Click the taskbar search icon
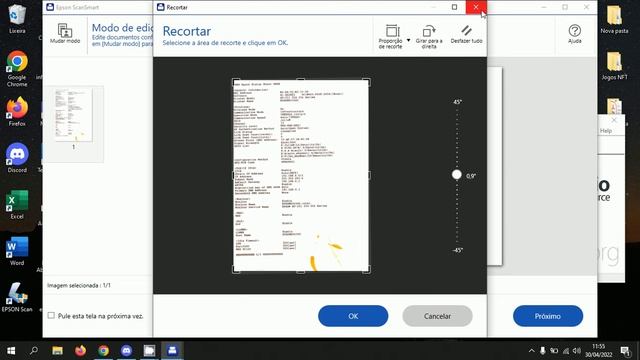This screenshot has width=640, height=360. tap(34, 350)
